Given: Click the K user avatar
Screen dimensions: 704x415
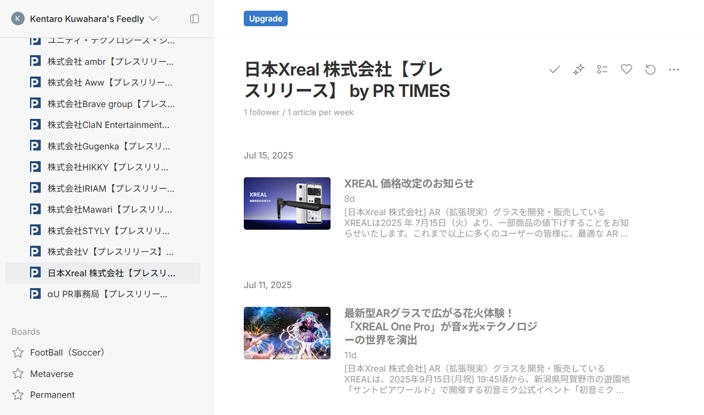Looking at the screenshot, I should 18,18.
